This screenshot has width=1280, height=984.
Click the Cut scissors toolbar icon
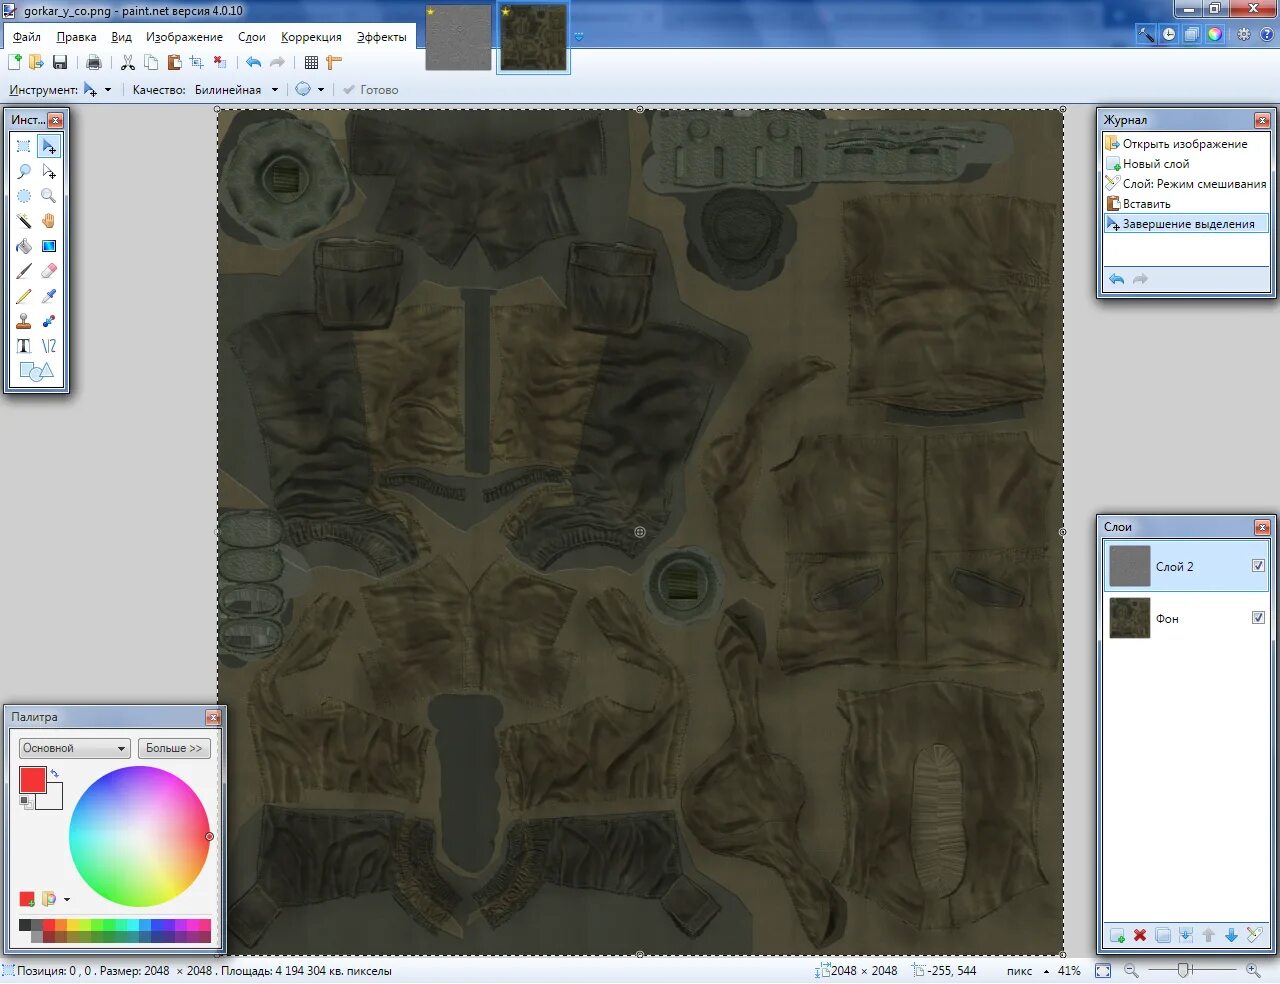tap(128, 62)
